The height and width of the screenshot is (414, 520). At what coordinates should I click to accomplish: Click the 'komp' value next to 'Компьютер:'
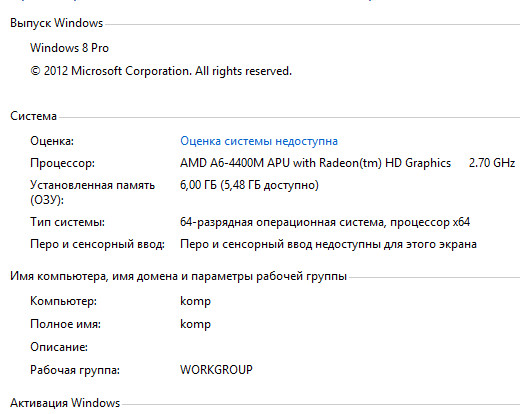(x=195, y=301)
